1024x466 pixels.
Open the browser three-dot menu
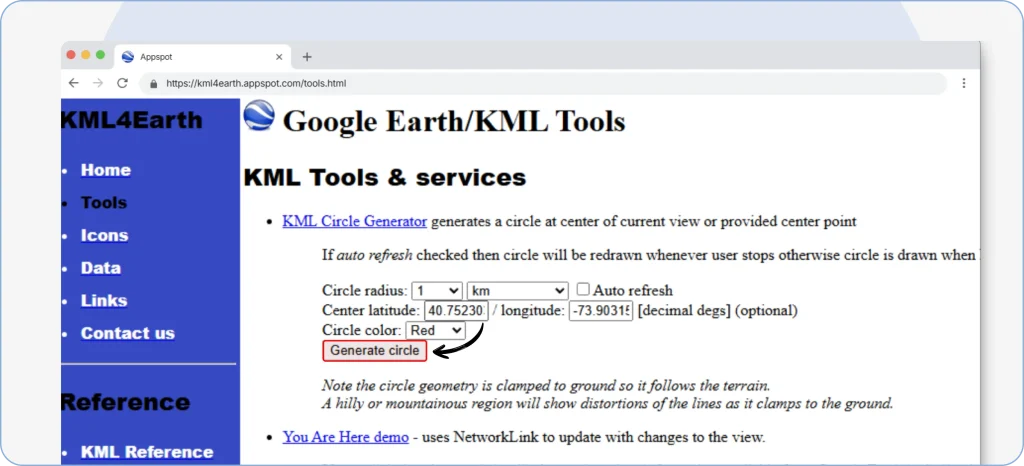click(964, 83)
